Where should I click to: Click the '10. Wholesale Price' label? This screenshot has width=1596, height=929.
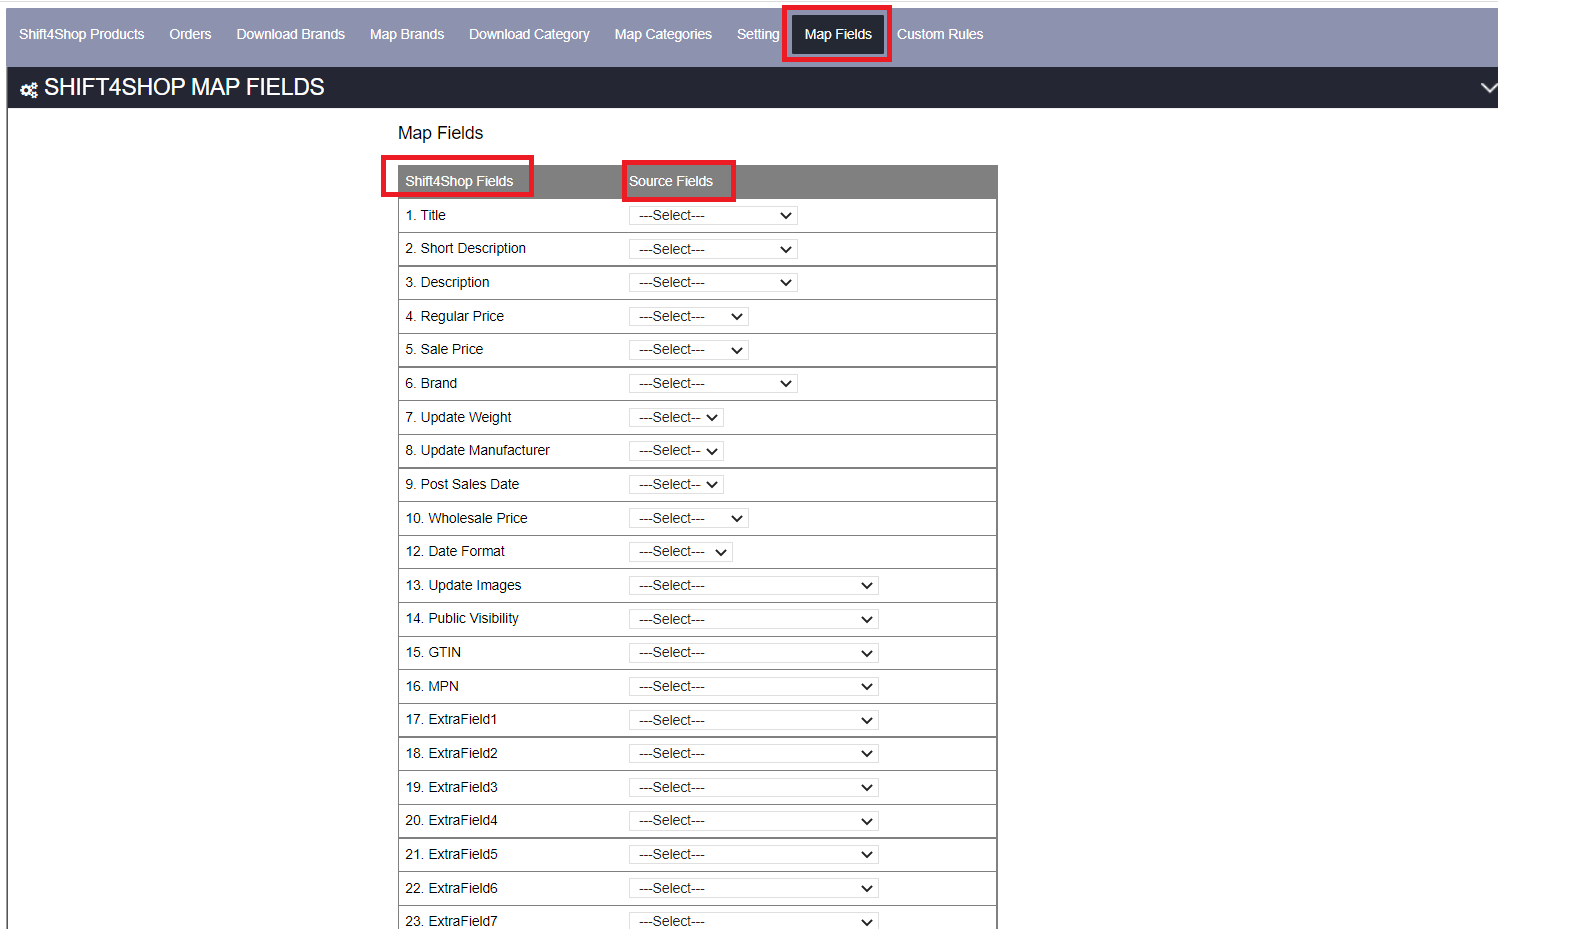click(467, 518)
